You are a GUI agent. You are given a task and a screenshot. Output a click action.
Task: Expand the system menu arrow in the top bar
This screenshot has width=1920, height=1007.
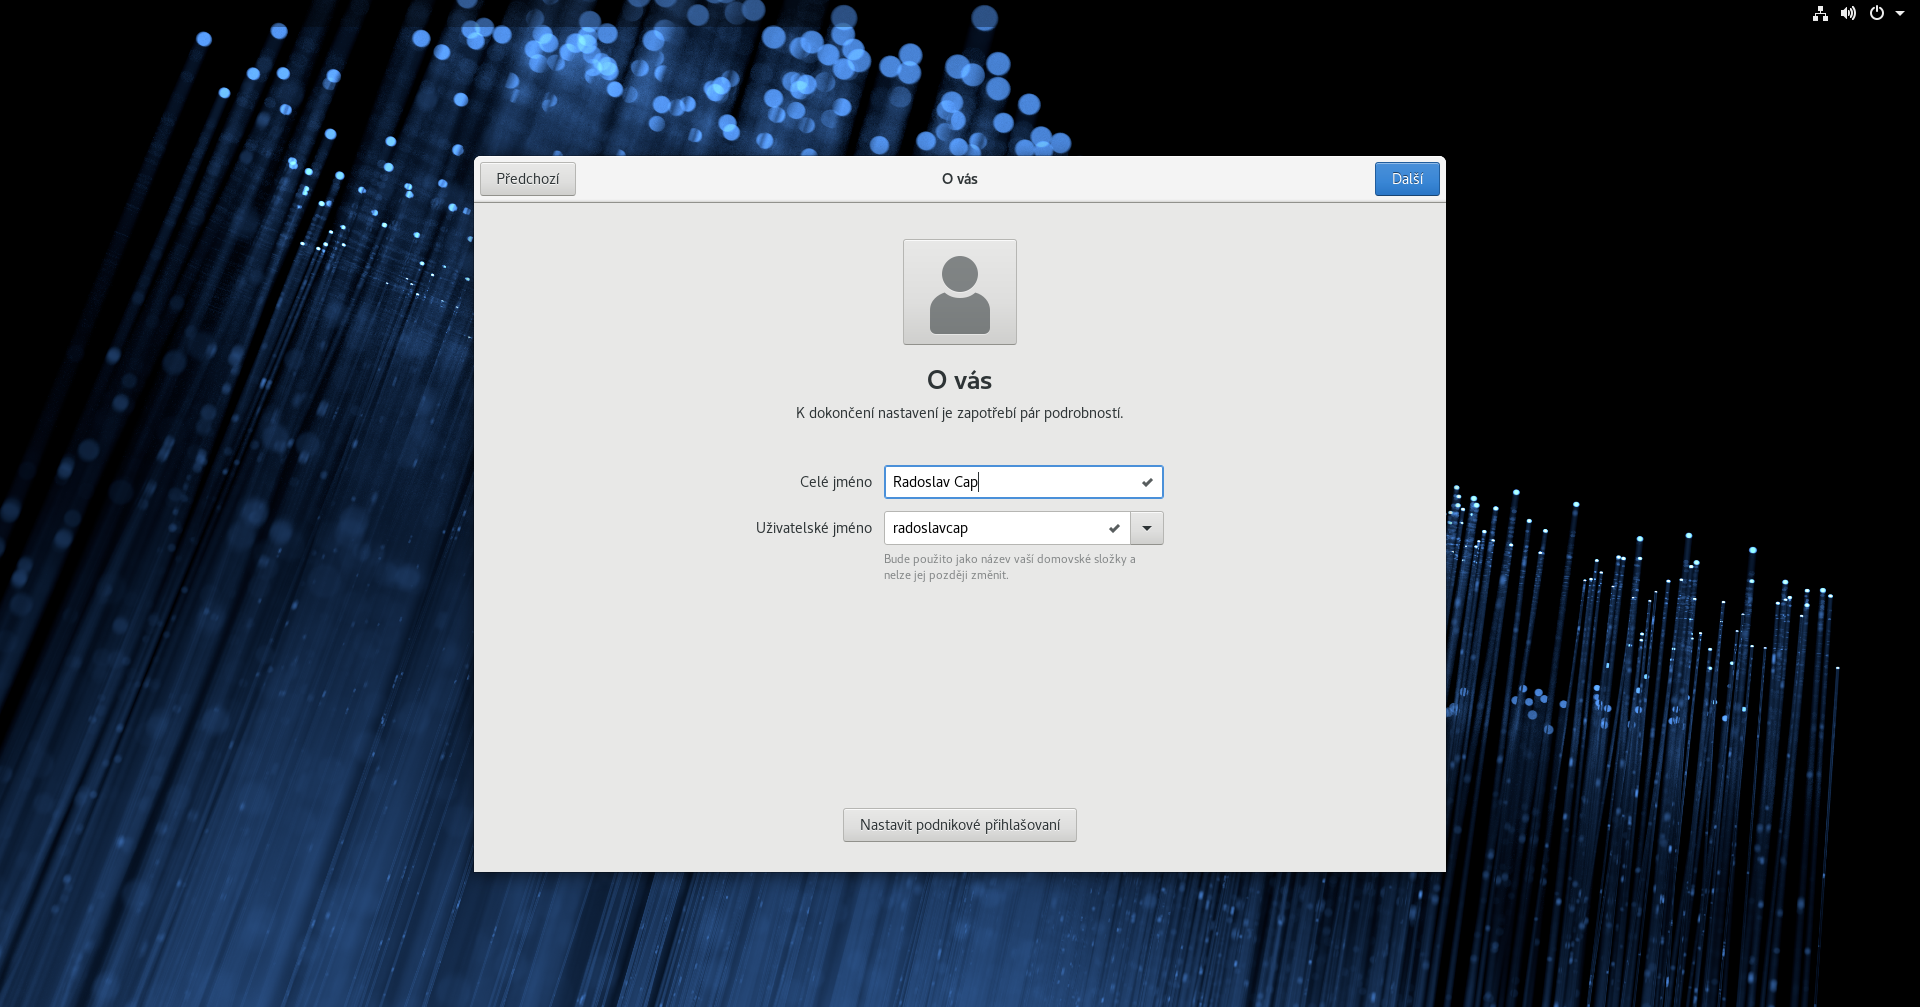(x=1900, y=13)
